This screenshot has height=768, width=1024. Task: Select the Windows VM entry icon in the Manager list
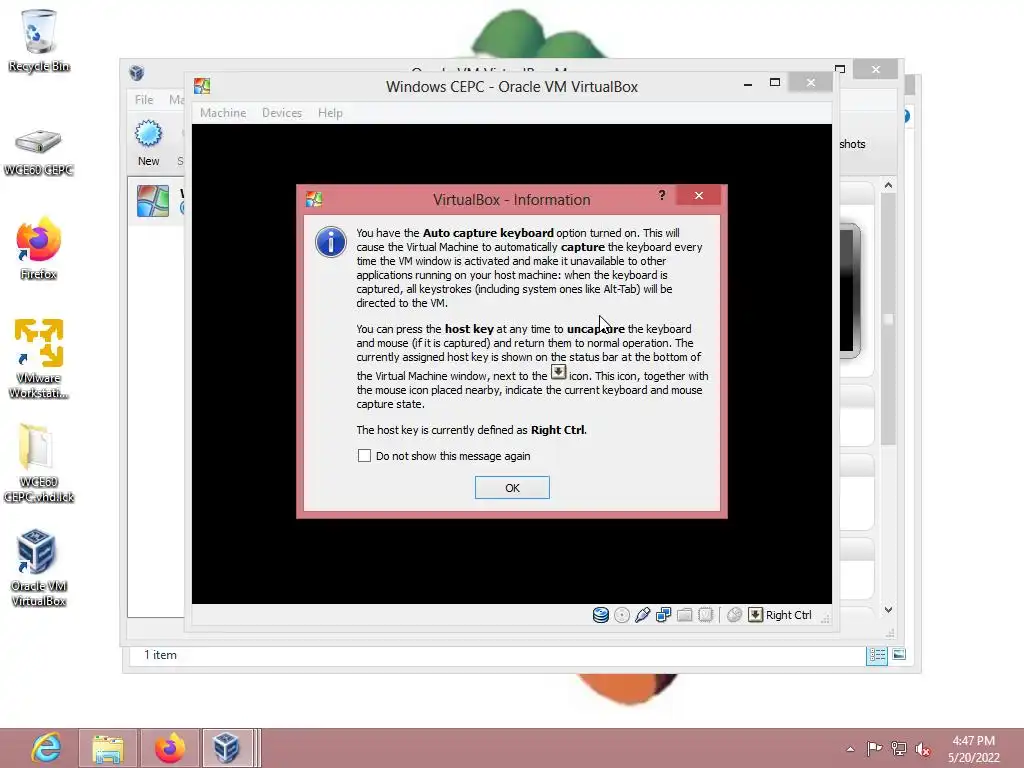pyautogui.click(x=153, y=201)
